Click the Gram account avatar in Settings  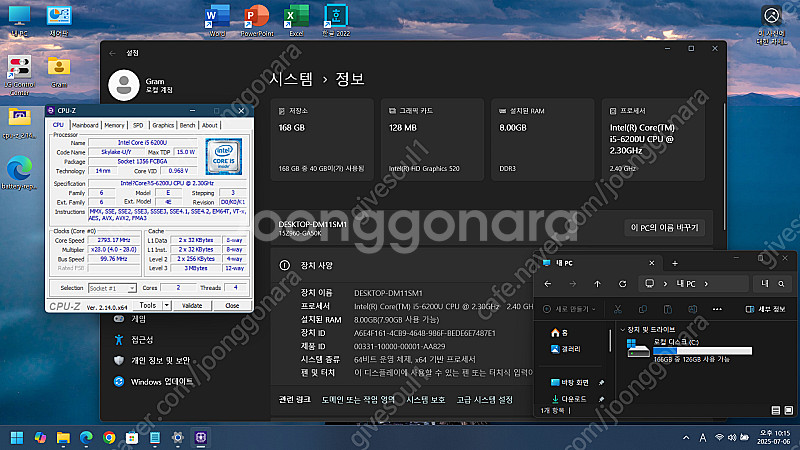click(x=123, y=85)
